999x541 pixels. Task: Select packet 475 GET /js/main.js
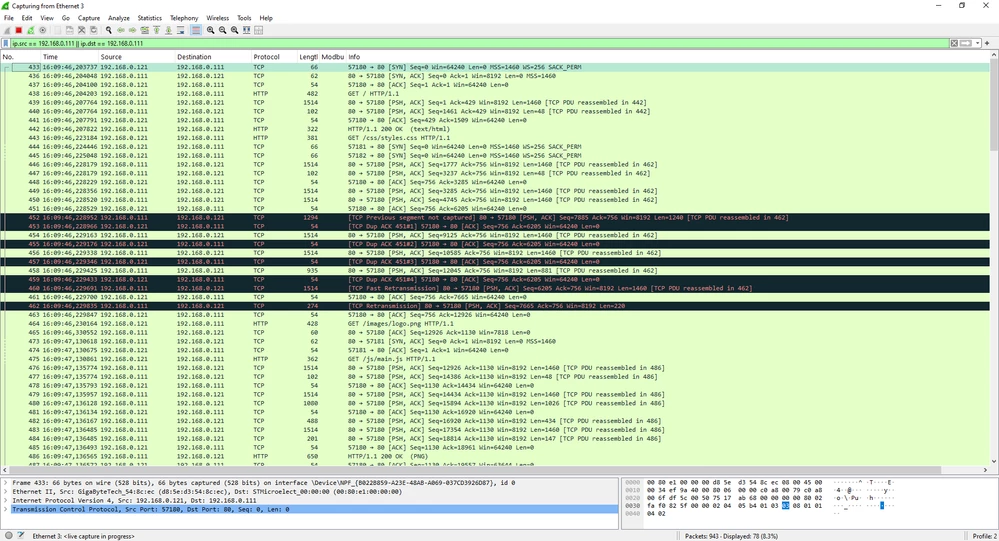coord(495,359)
